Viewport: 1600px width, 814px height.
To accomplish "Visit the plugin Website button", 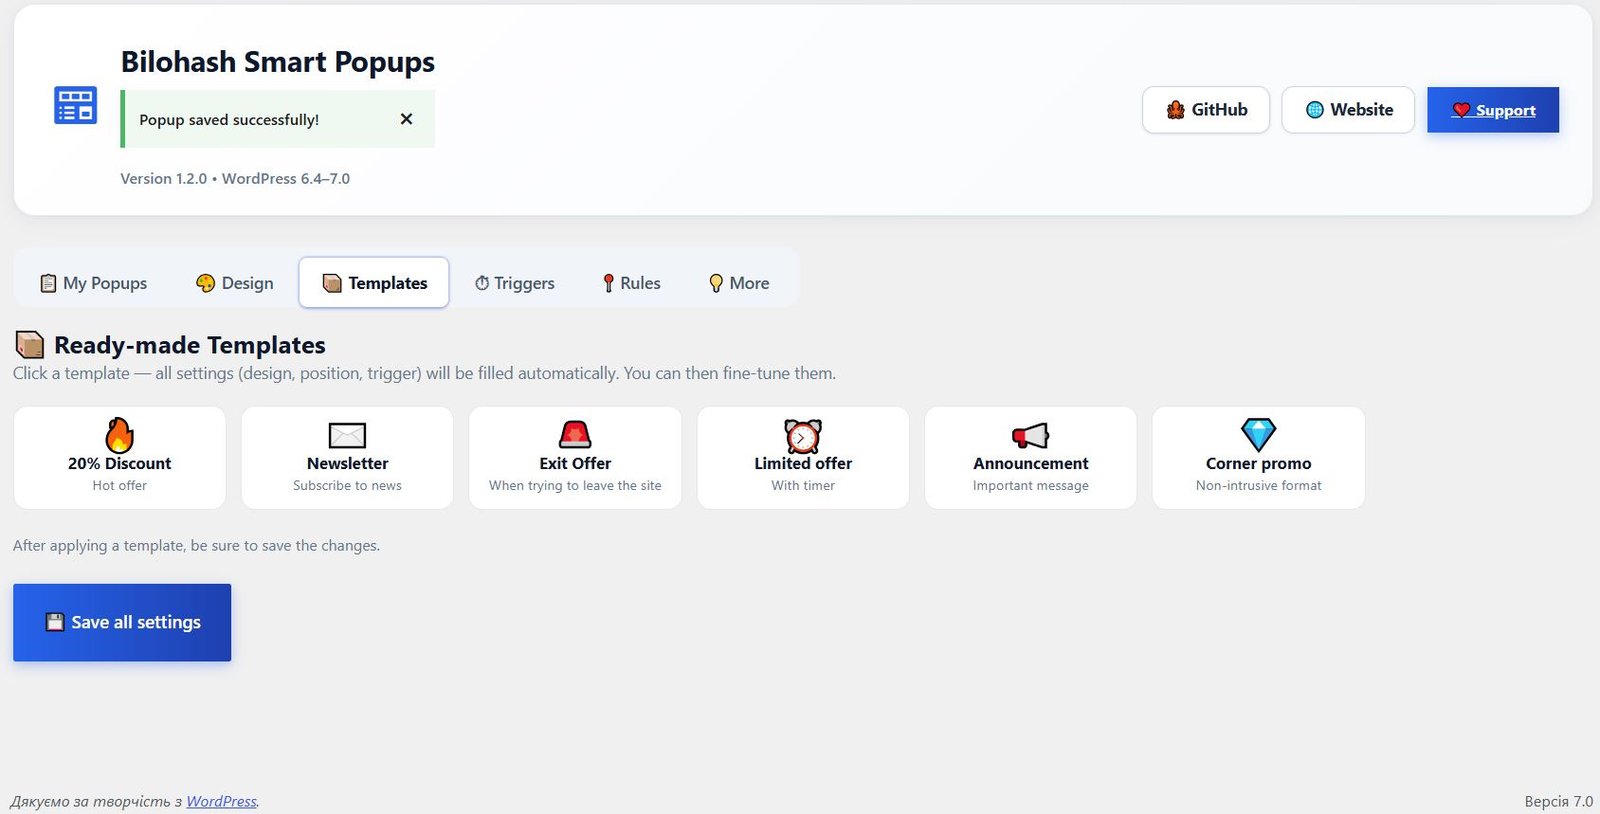I will click(1348, 110).
